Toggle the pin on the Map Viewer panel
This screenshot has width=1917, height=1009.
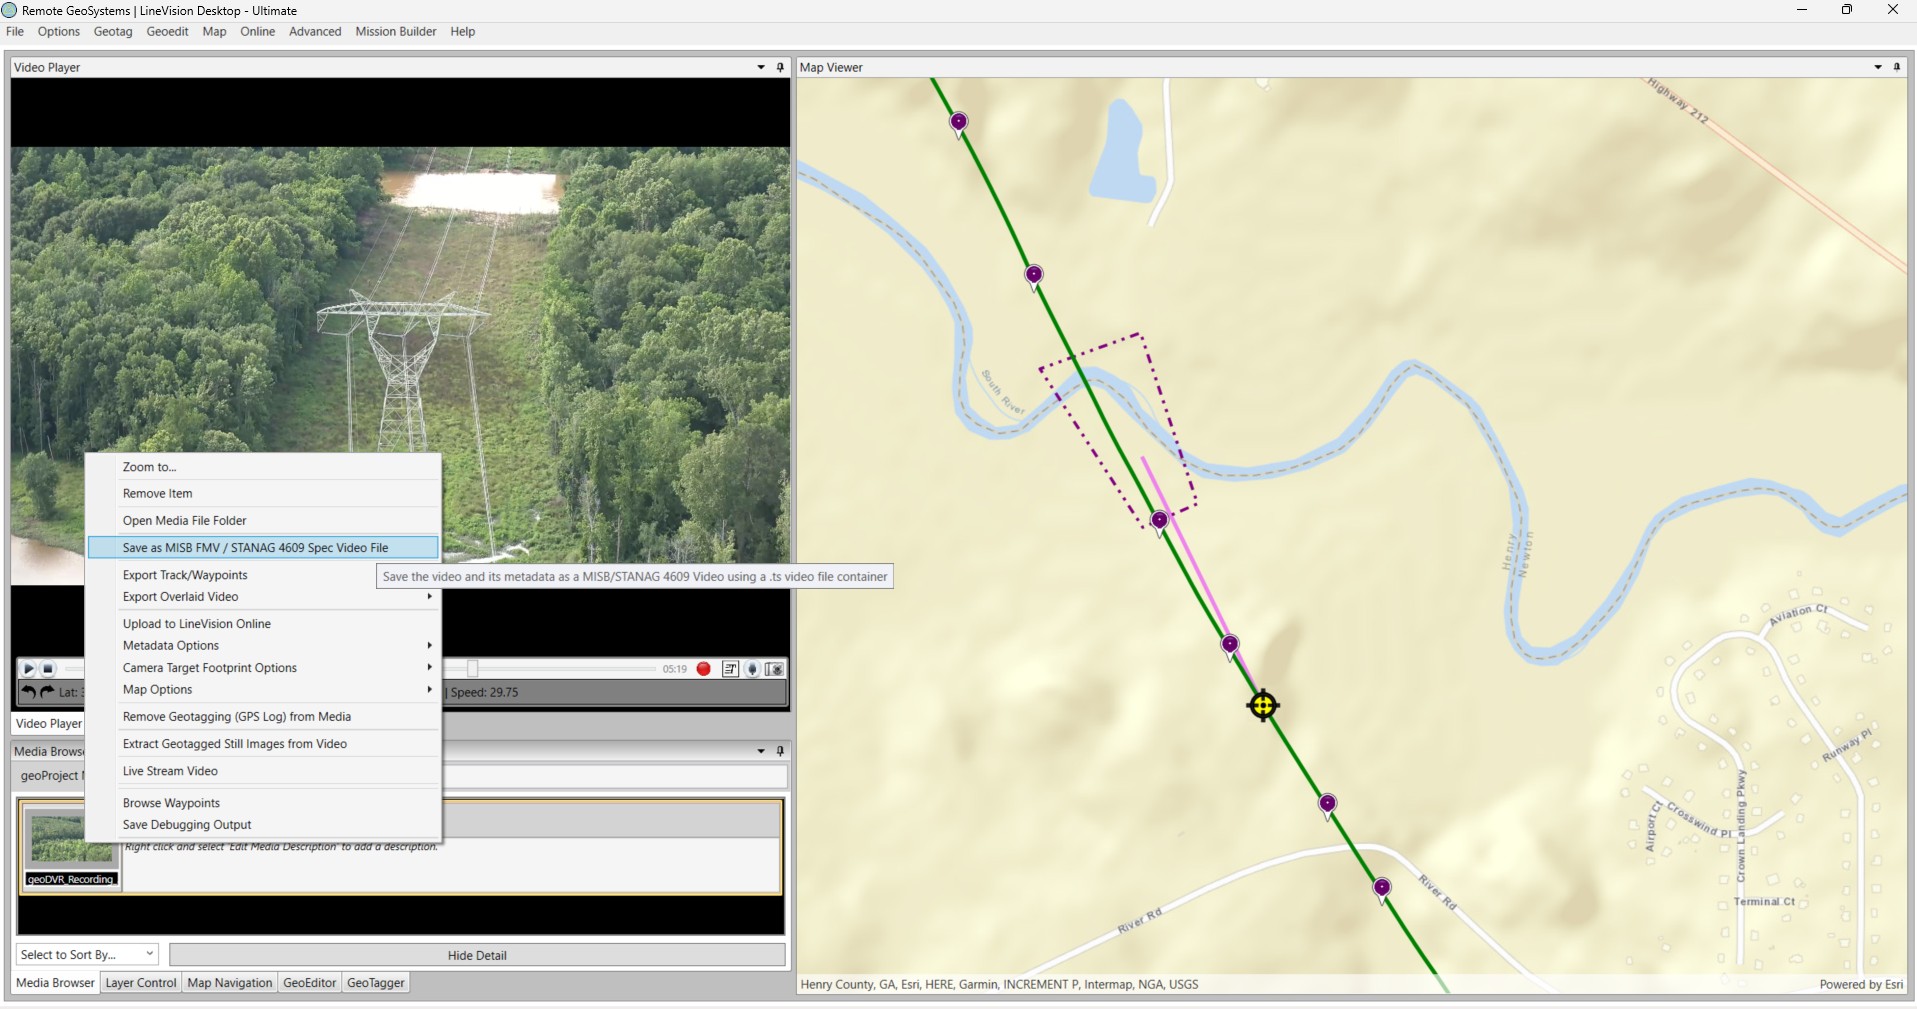pyautogui.click(x=1896, y=67)
